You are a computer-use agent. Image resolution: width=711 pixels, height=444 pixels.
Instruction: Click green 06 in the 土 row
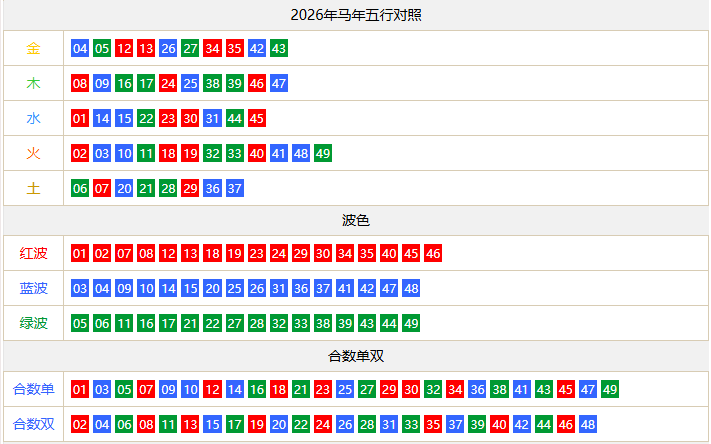click(80, 188)
